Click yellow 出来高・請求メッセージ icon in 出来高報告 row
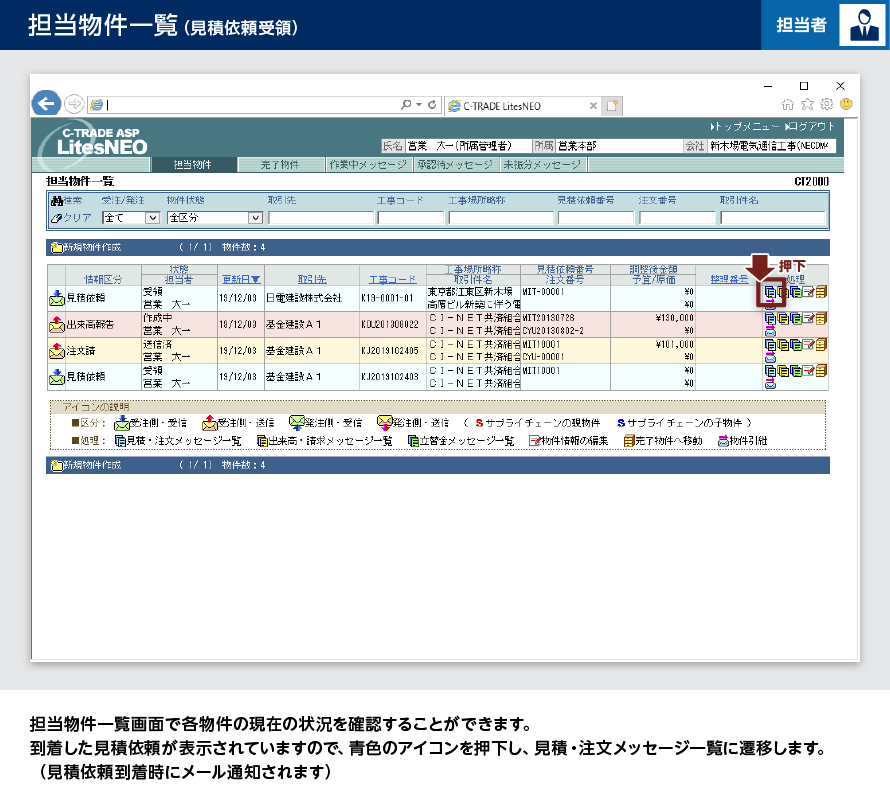The height and width of the screenshot is (810, 890). (x=783, y=318)
